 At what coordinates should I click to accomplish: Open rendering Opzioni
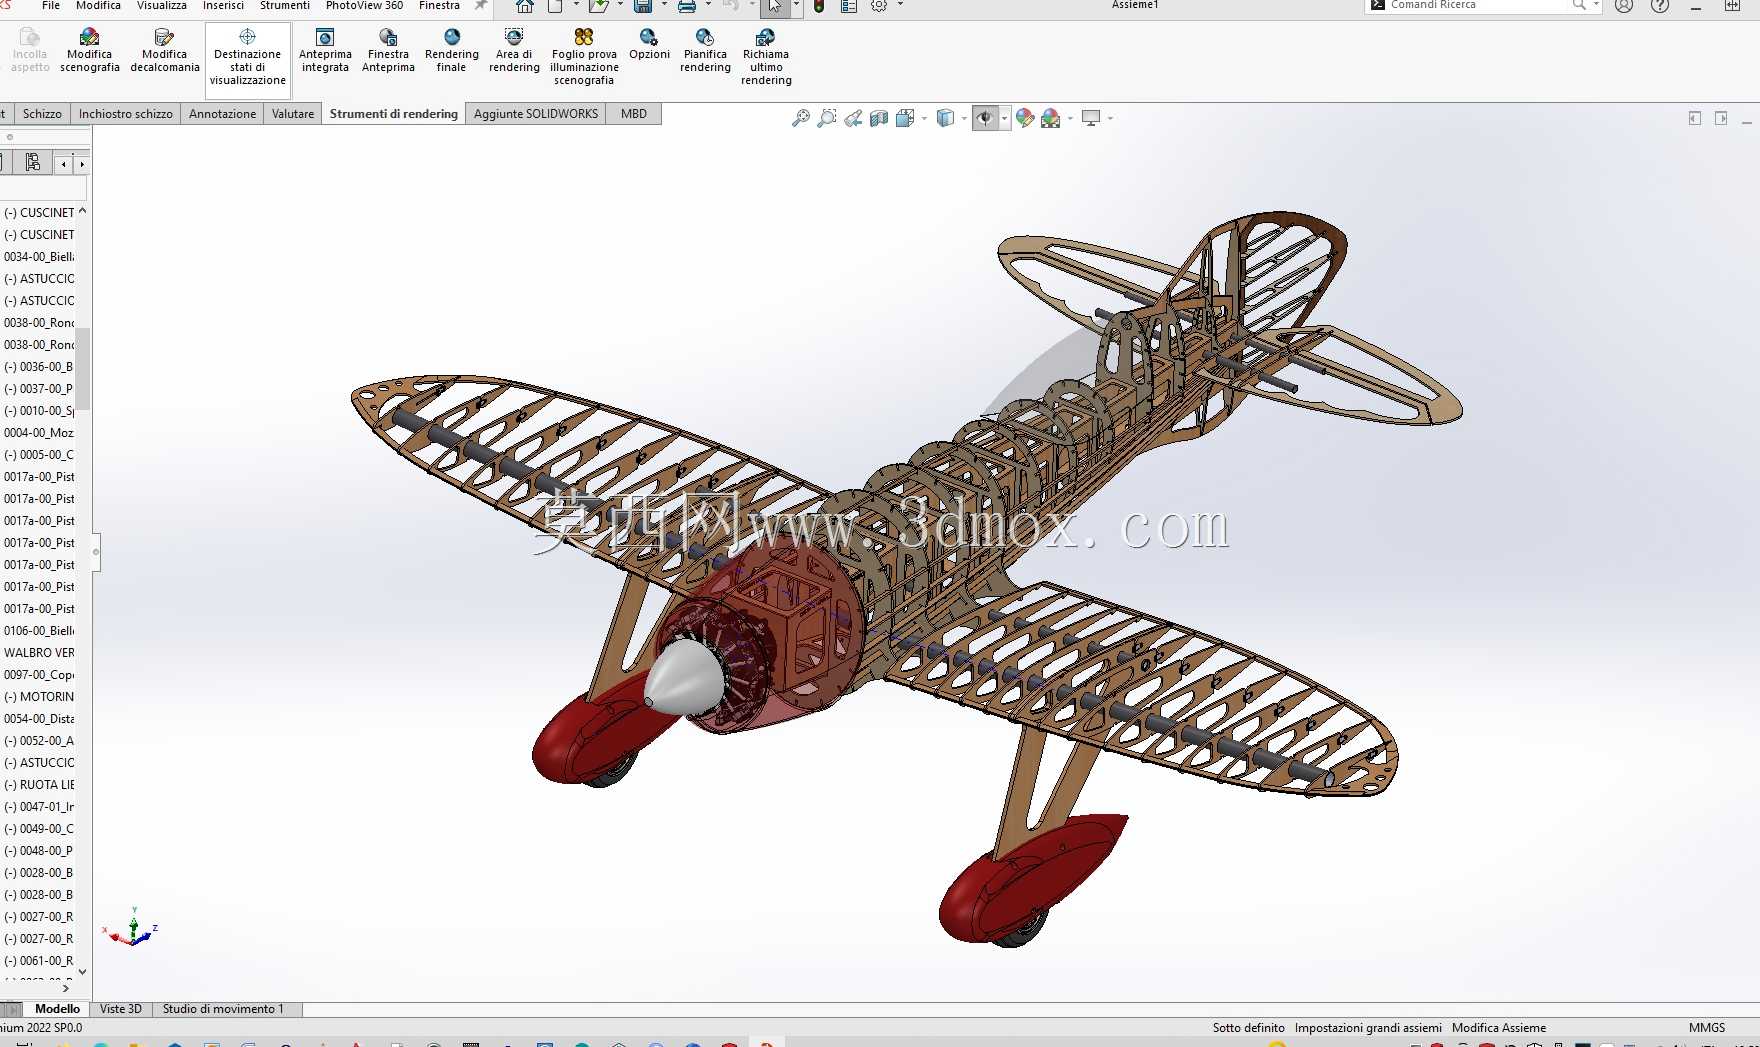coord(649,45)
